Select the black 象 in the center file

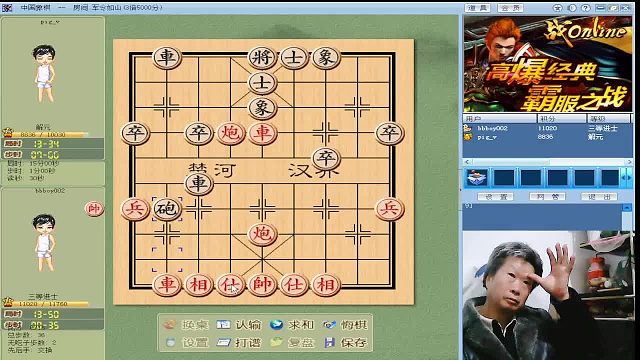tap(262, 108)
